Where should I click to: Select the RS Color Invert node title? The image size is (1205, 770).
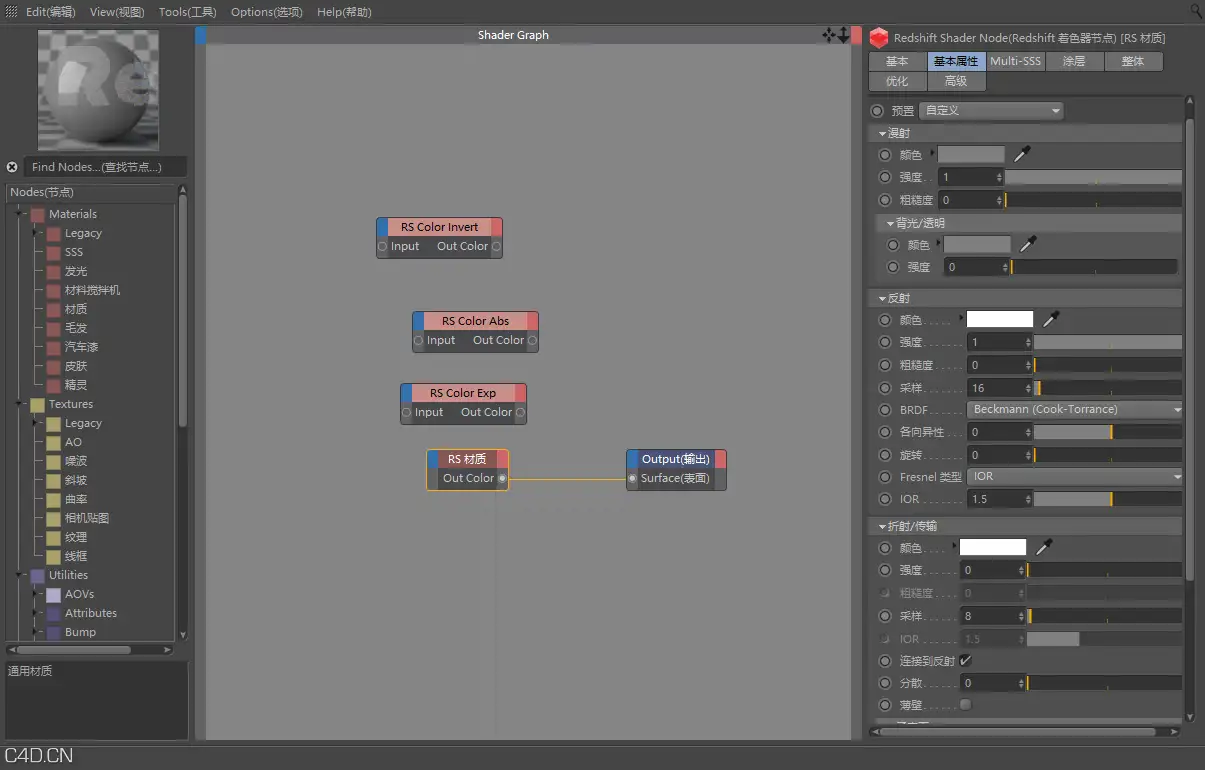440,227
